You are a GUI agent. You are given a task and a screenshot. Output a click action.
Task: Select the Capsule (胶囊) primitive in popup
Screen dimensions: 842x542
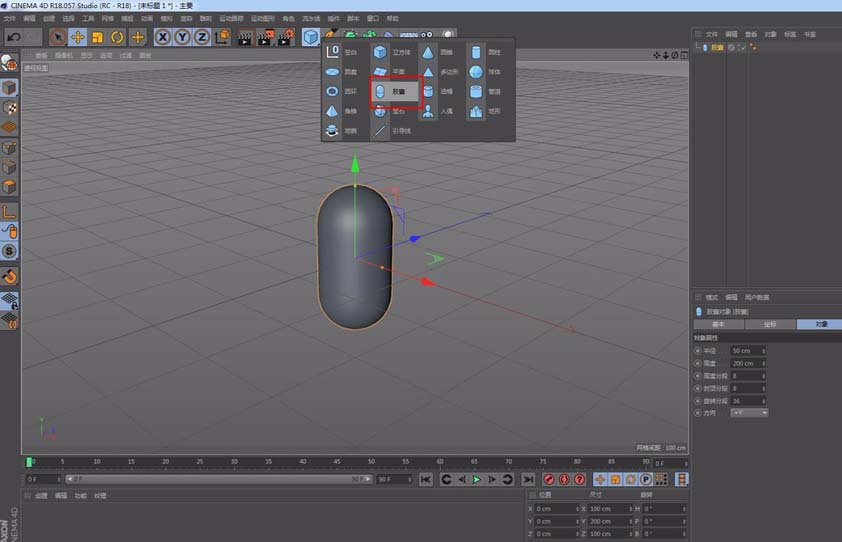393,91
